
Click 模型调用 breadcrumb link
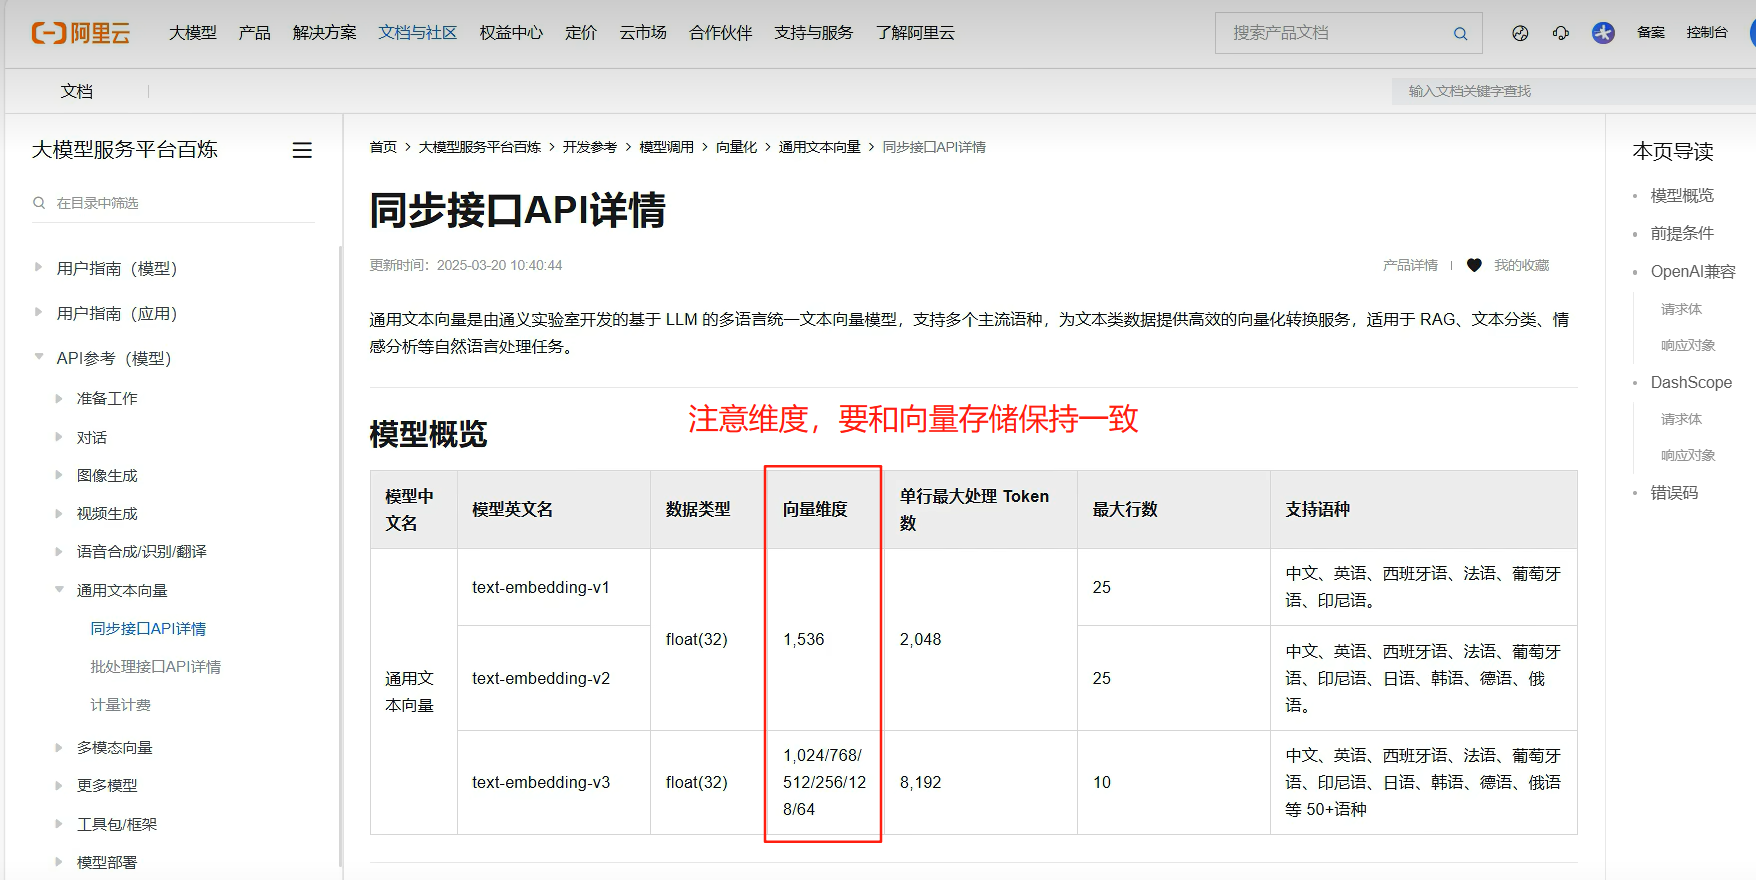point(666,147)
